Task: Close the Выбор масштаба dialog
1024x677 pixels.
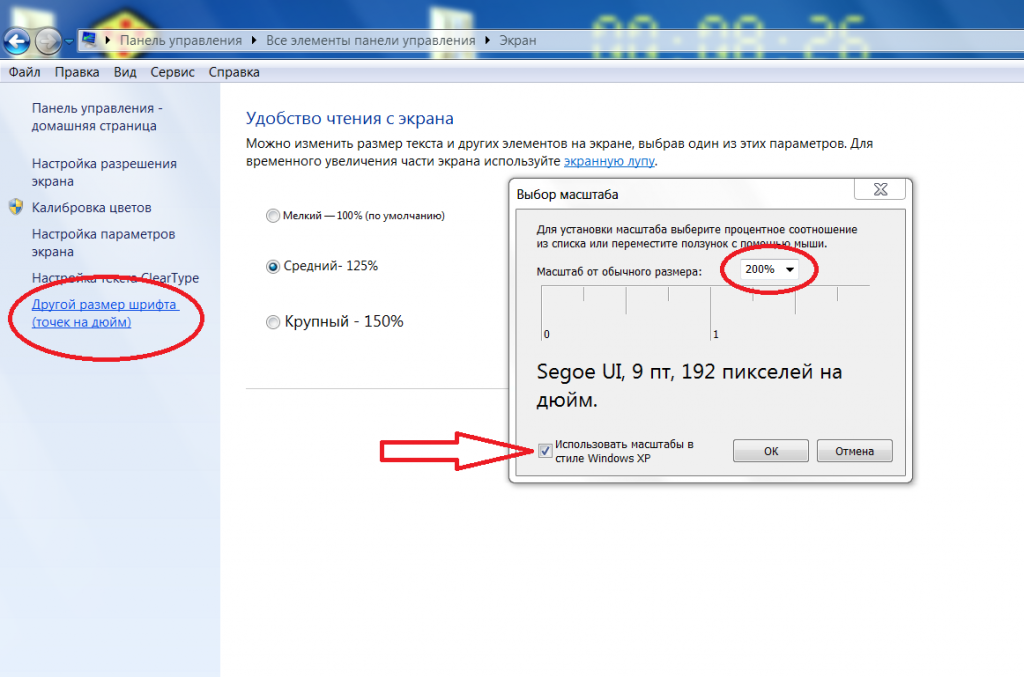Action: (x=880, y=189)
